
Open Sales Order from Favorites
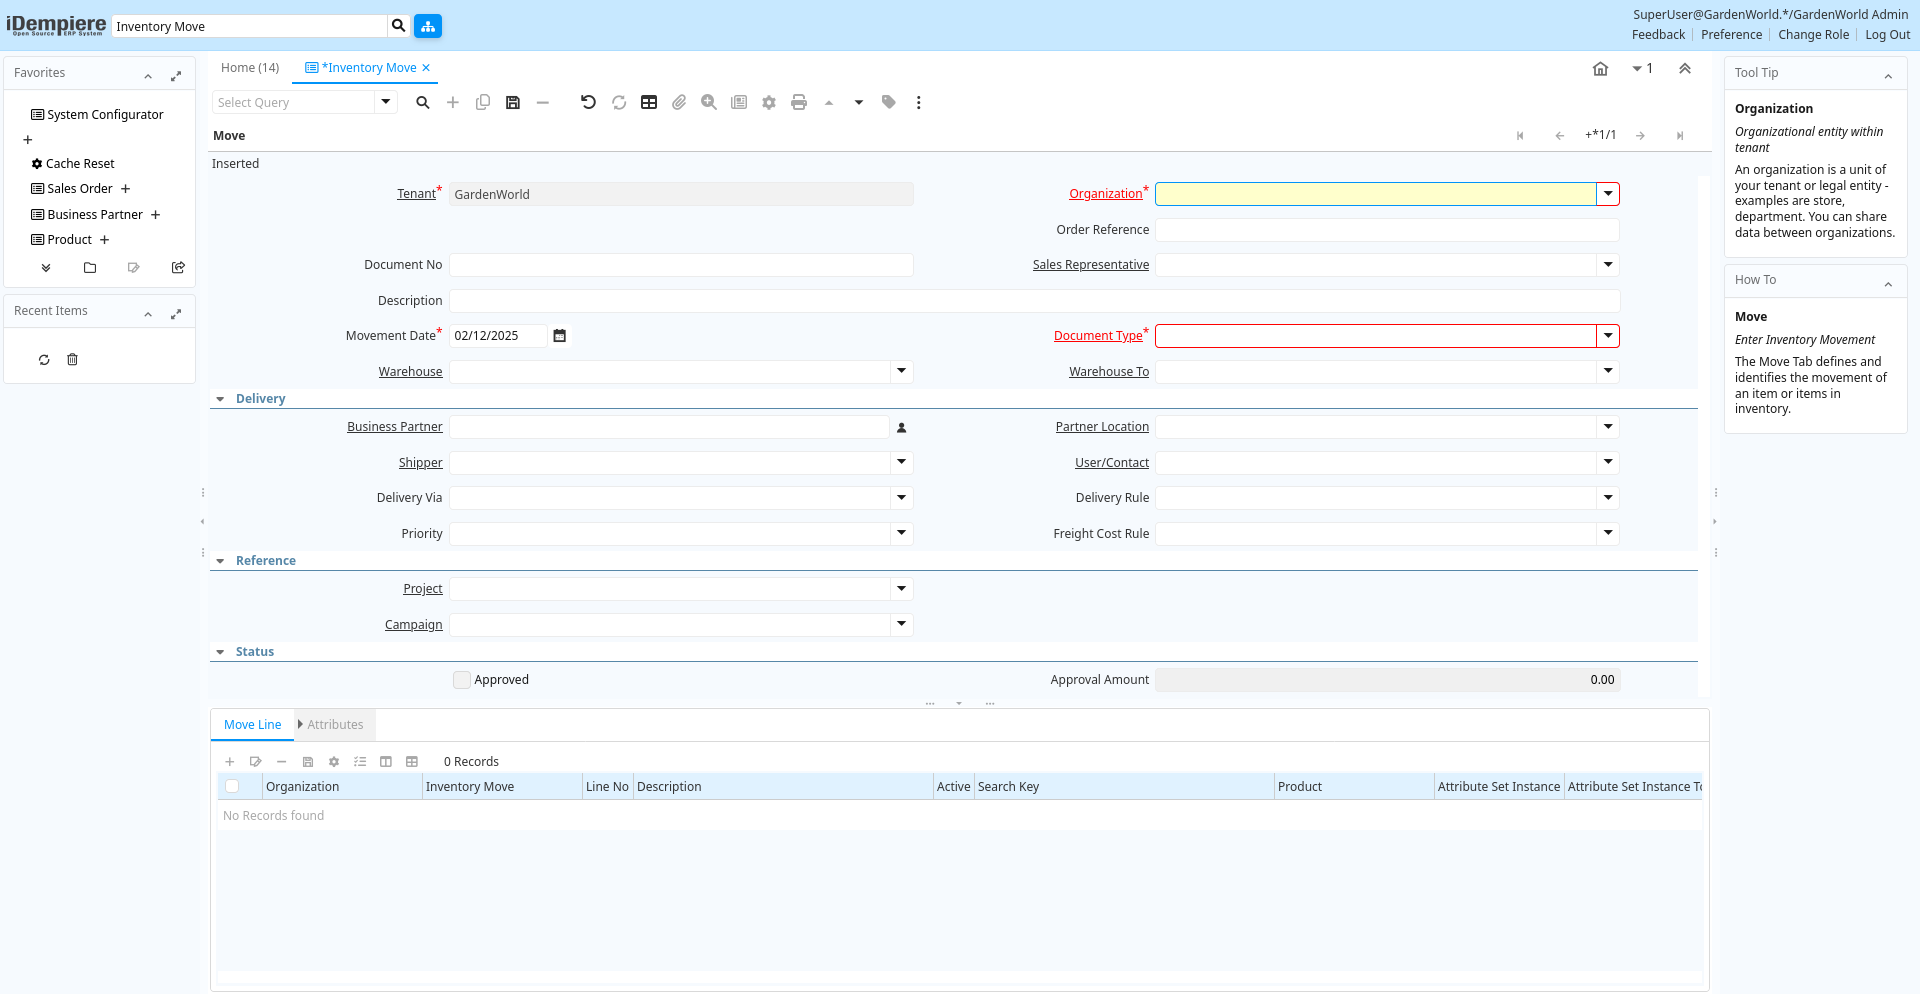pos(80,189)
